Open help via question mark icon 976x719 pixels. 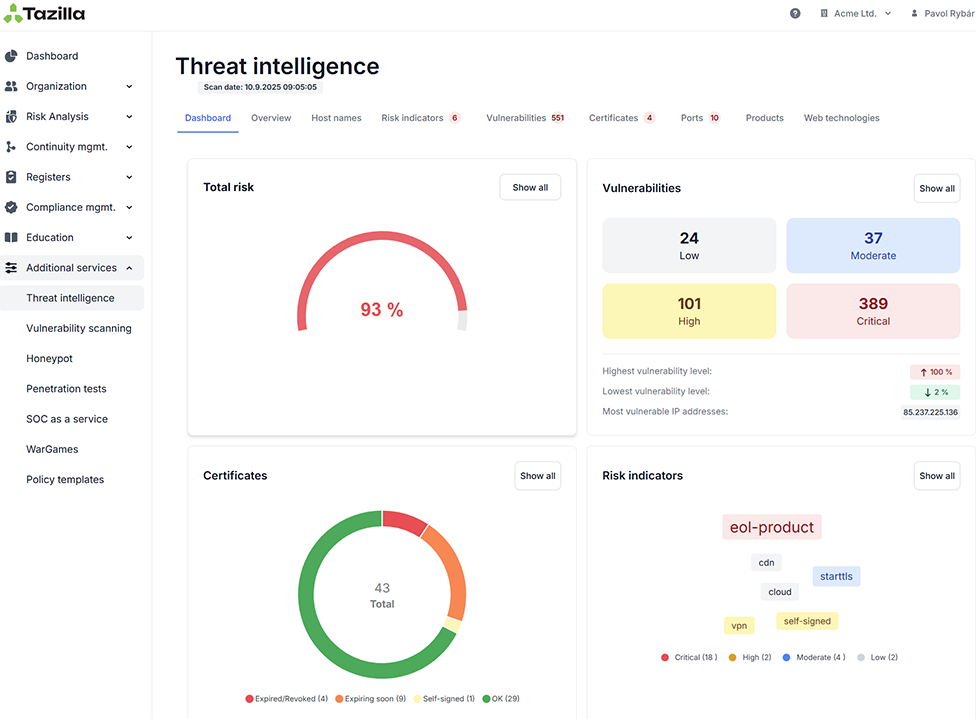click(x=795, y=13)
